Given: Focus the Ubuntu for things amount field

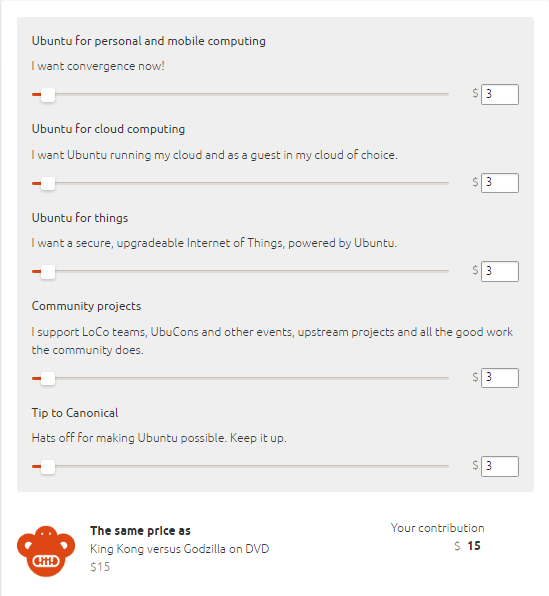Looking at the screenshot, I should 500,271.
